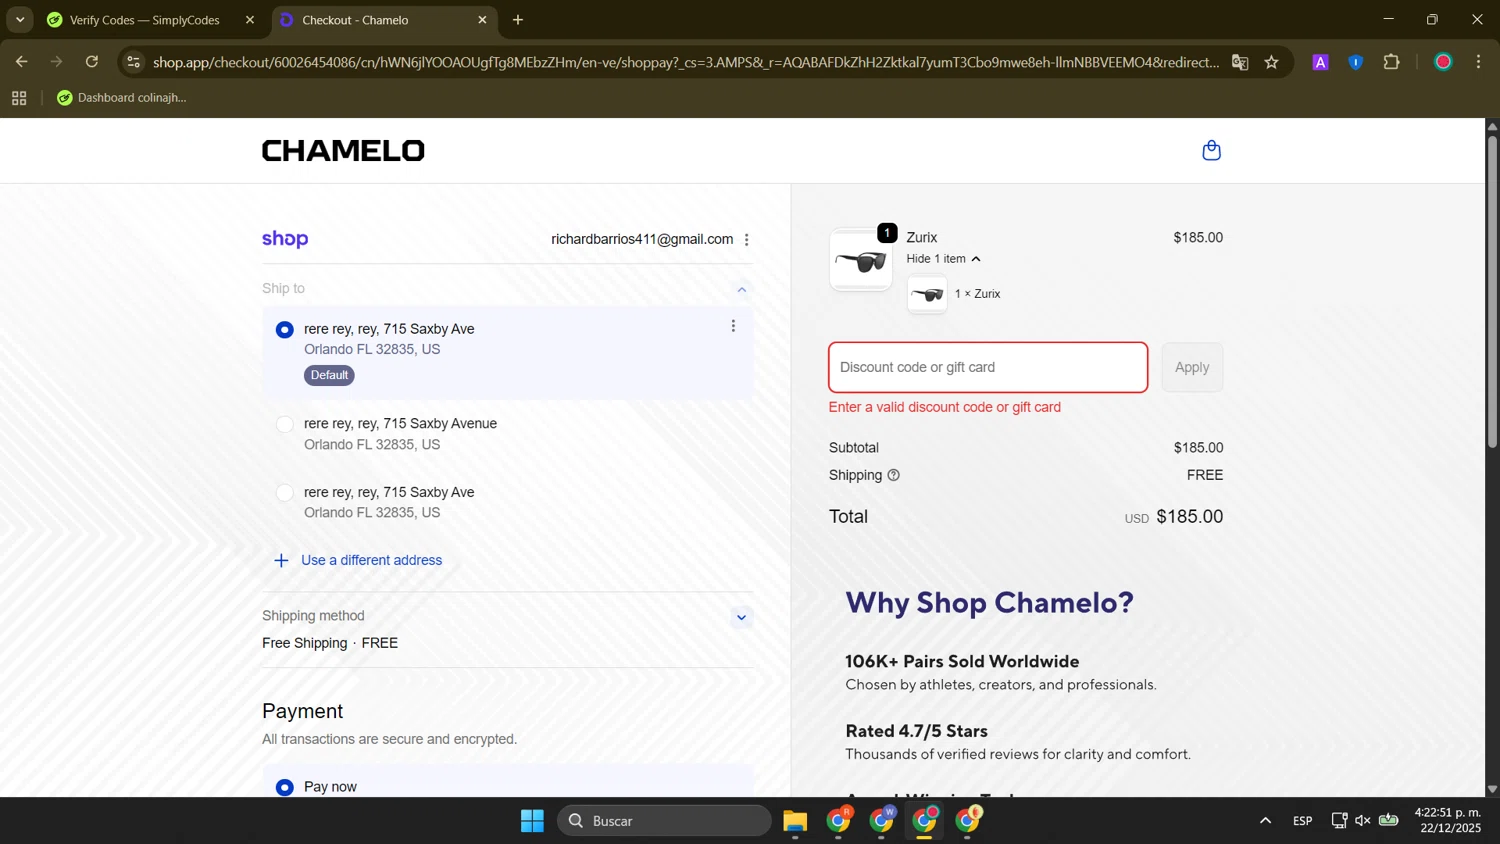This screenshot has width=1500, height=844.
Task: Click the Discount code or gift card field
Action: point(988,367)
